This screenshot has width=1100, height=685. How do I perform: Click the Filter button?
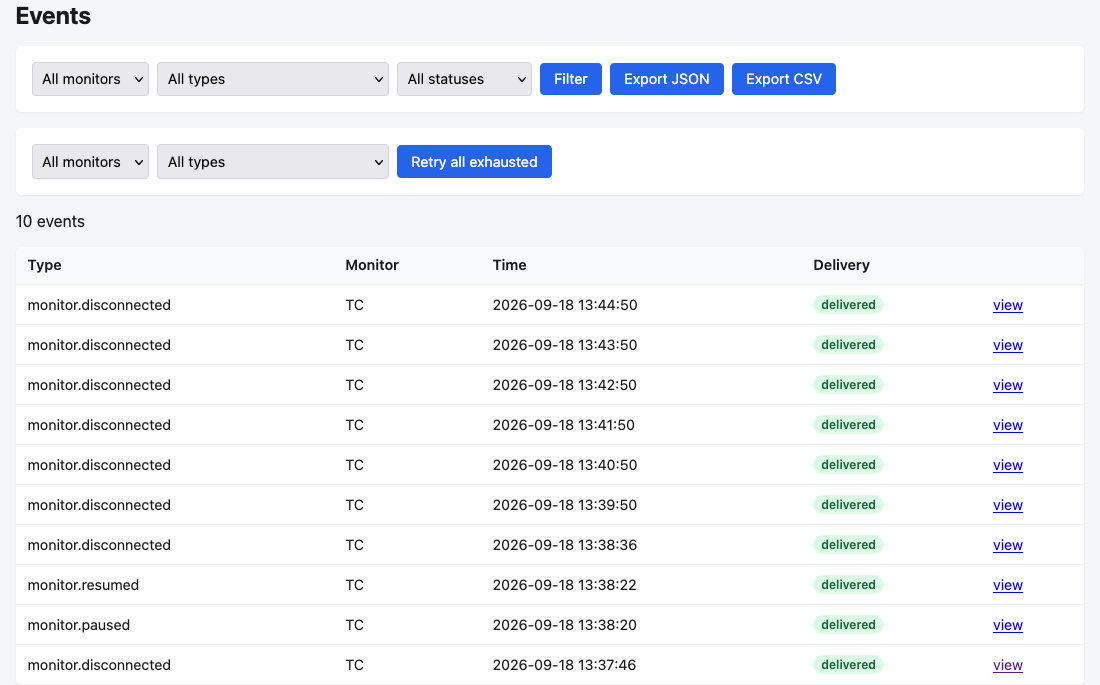[x=570, y=79]
